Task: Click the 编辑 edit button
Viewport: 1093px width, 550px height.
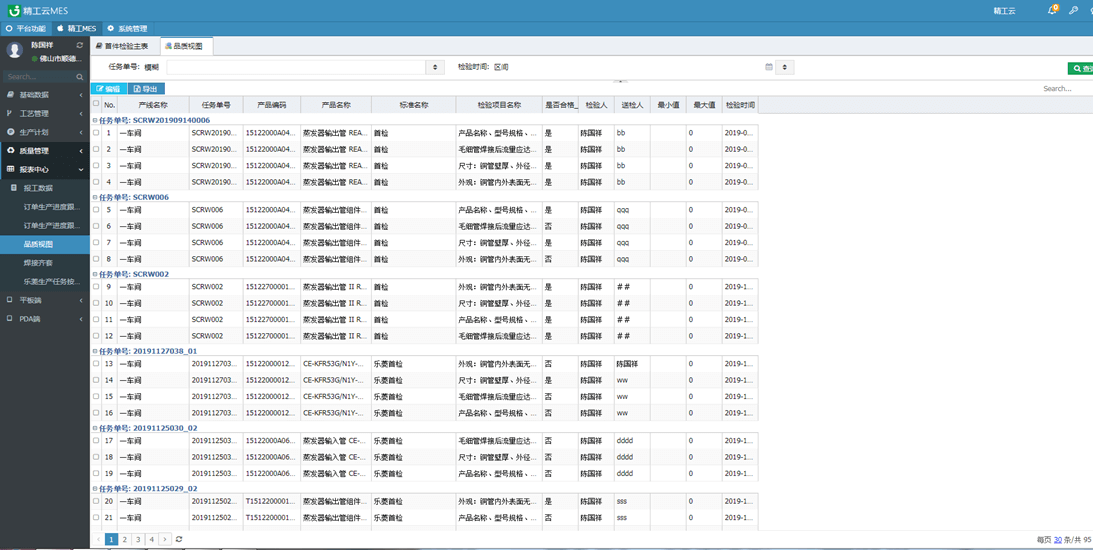Action: click(x=109, y=89)
